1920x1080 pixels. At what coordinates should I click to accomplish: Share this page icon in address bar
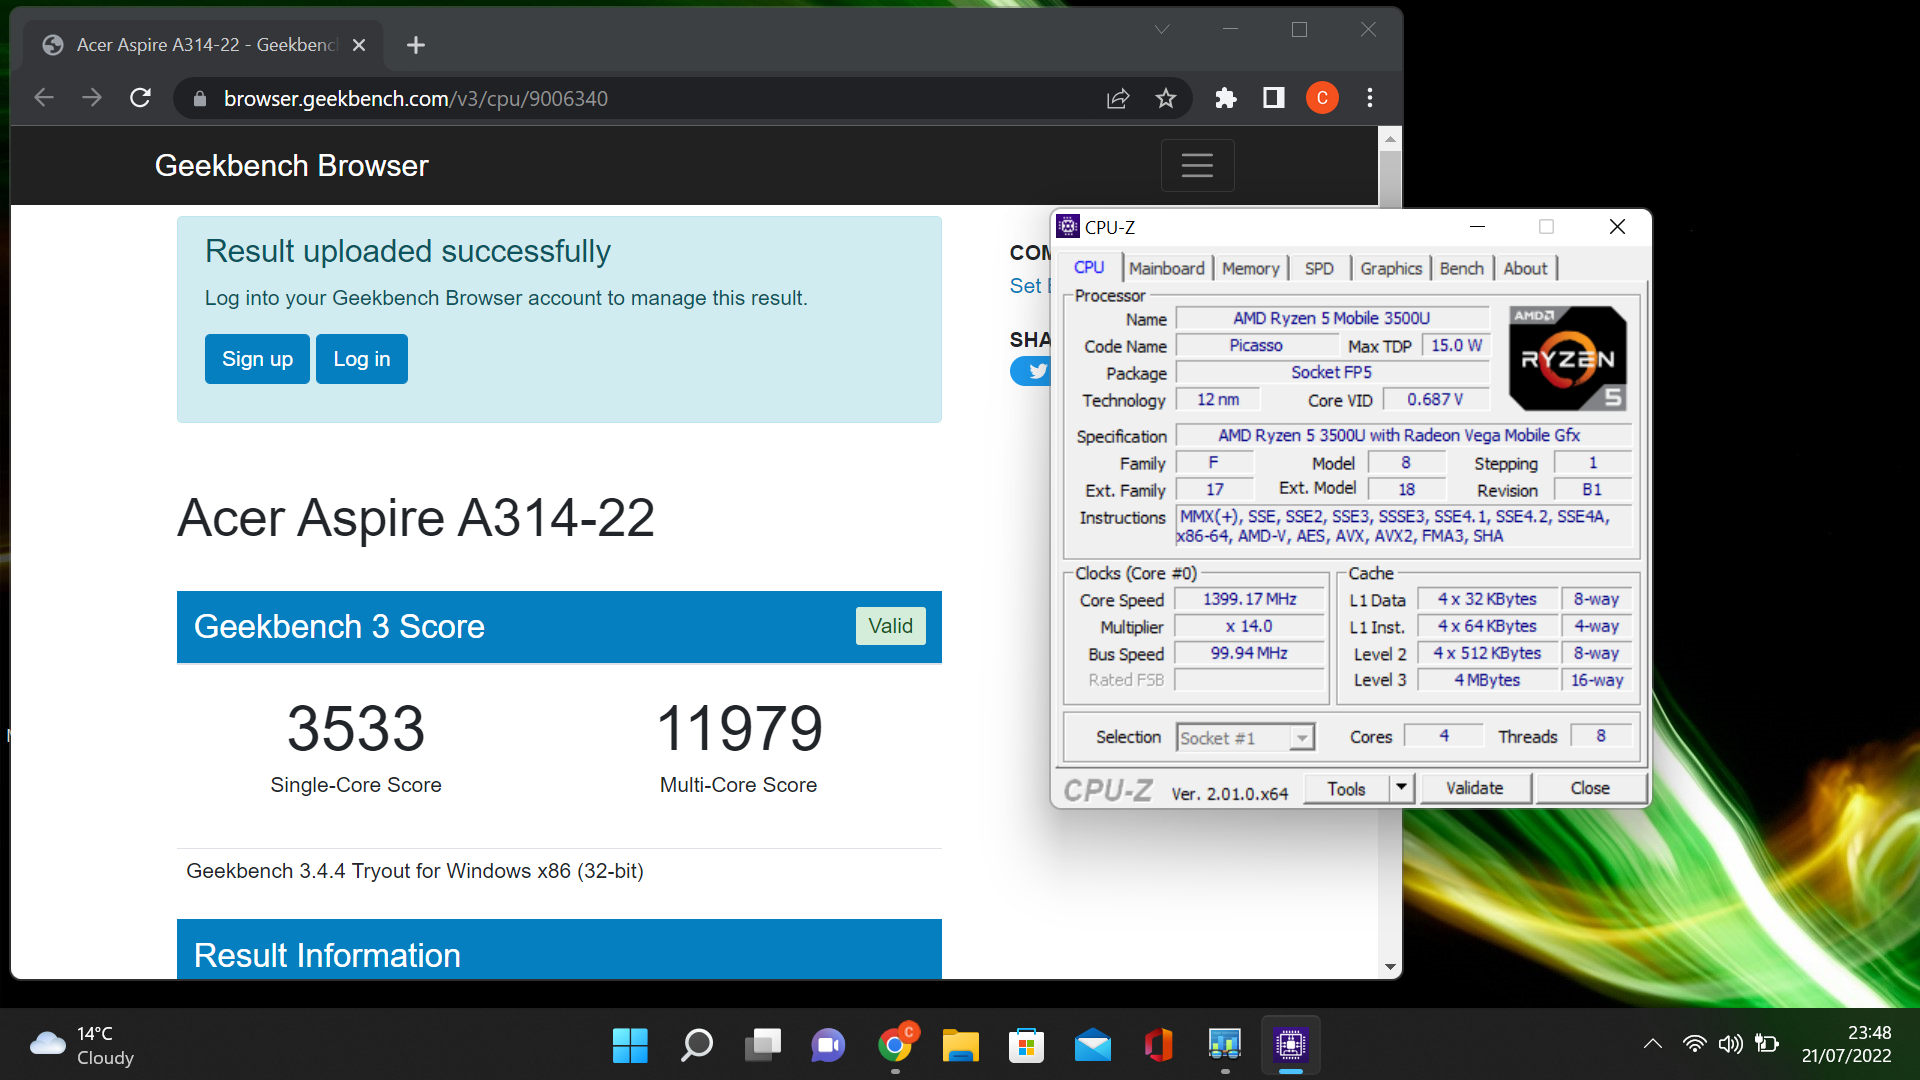(x=1118, y=98)
